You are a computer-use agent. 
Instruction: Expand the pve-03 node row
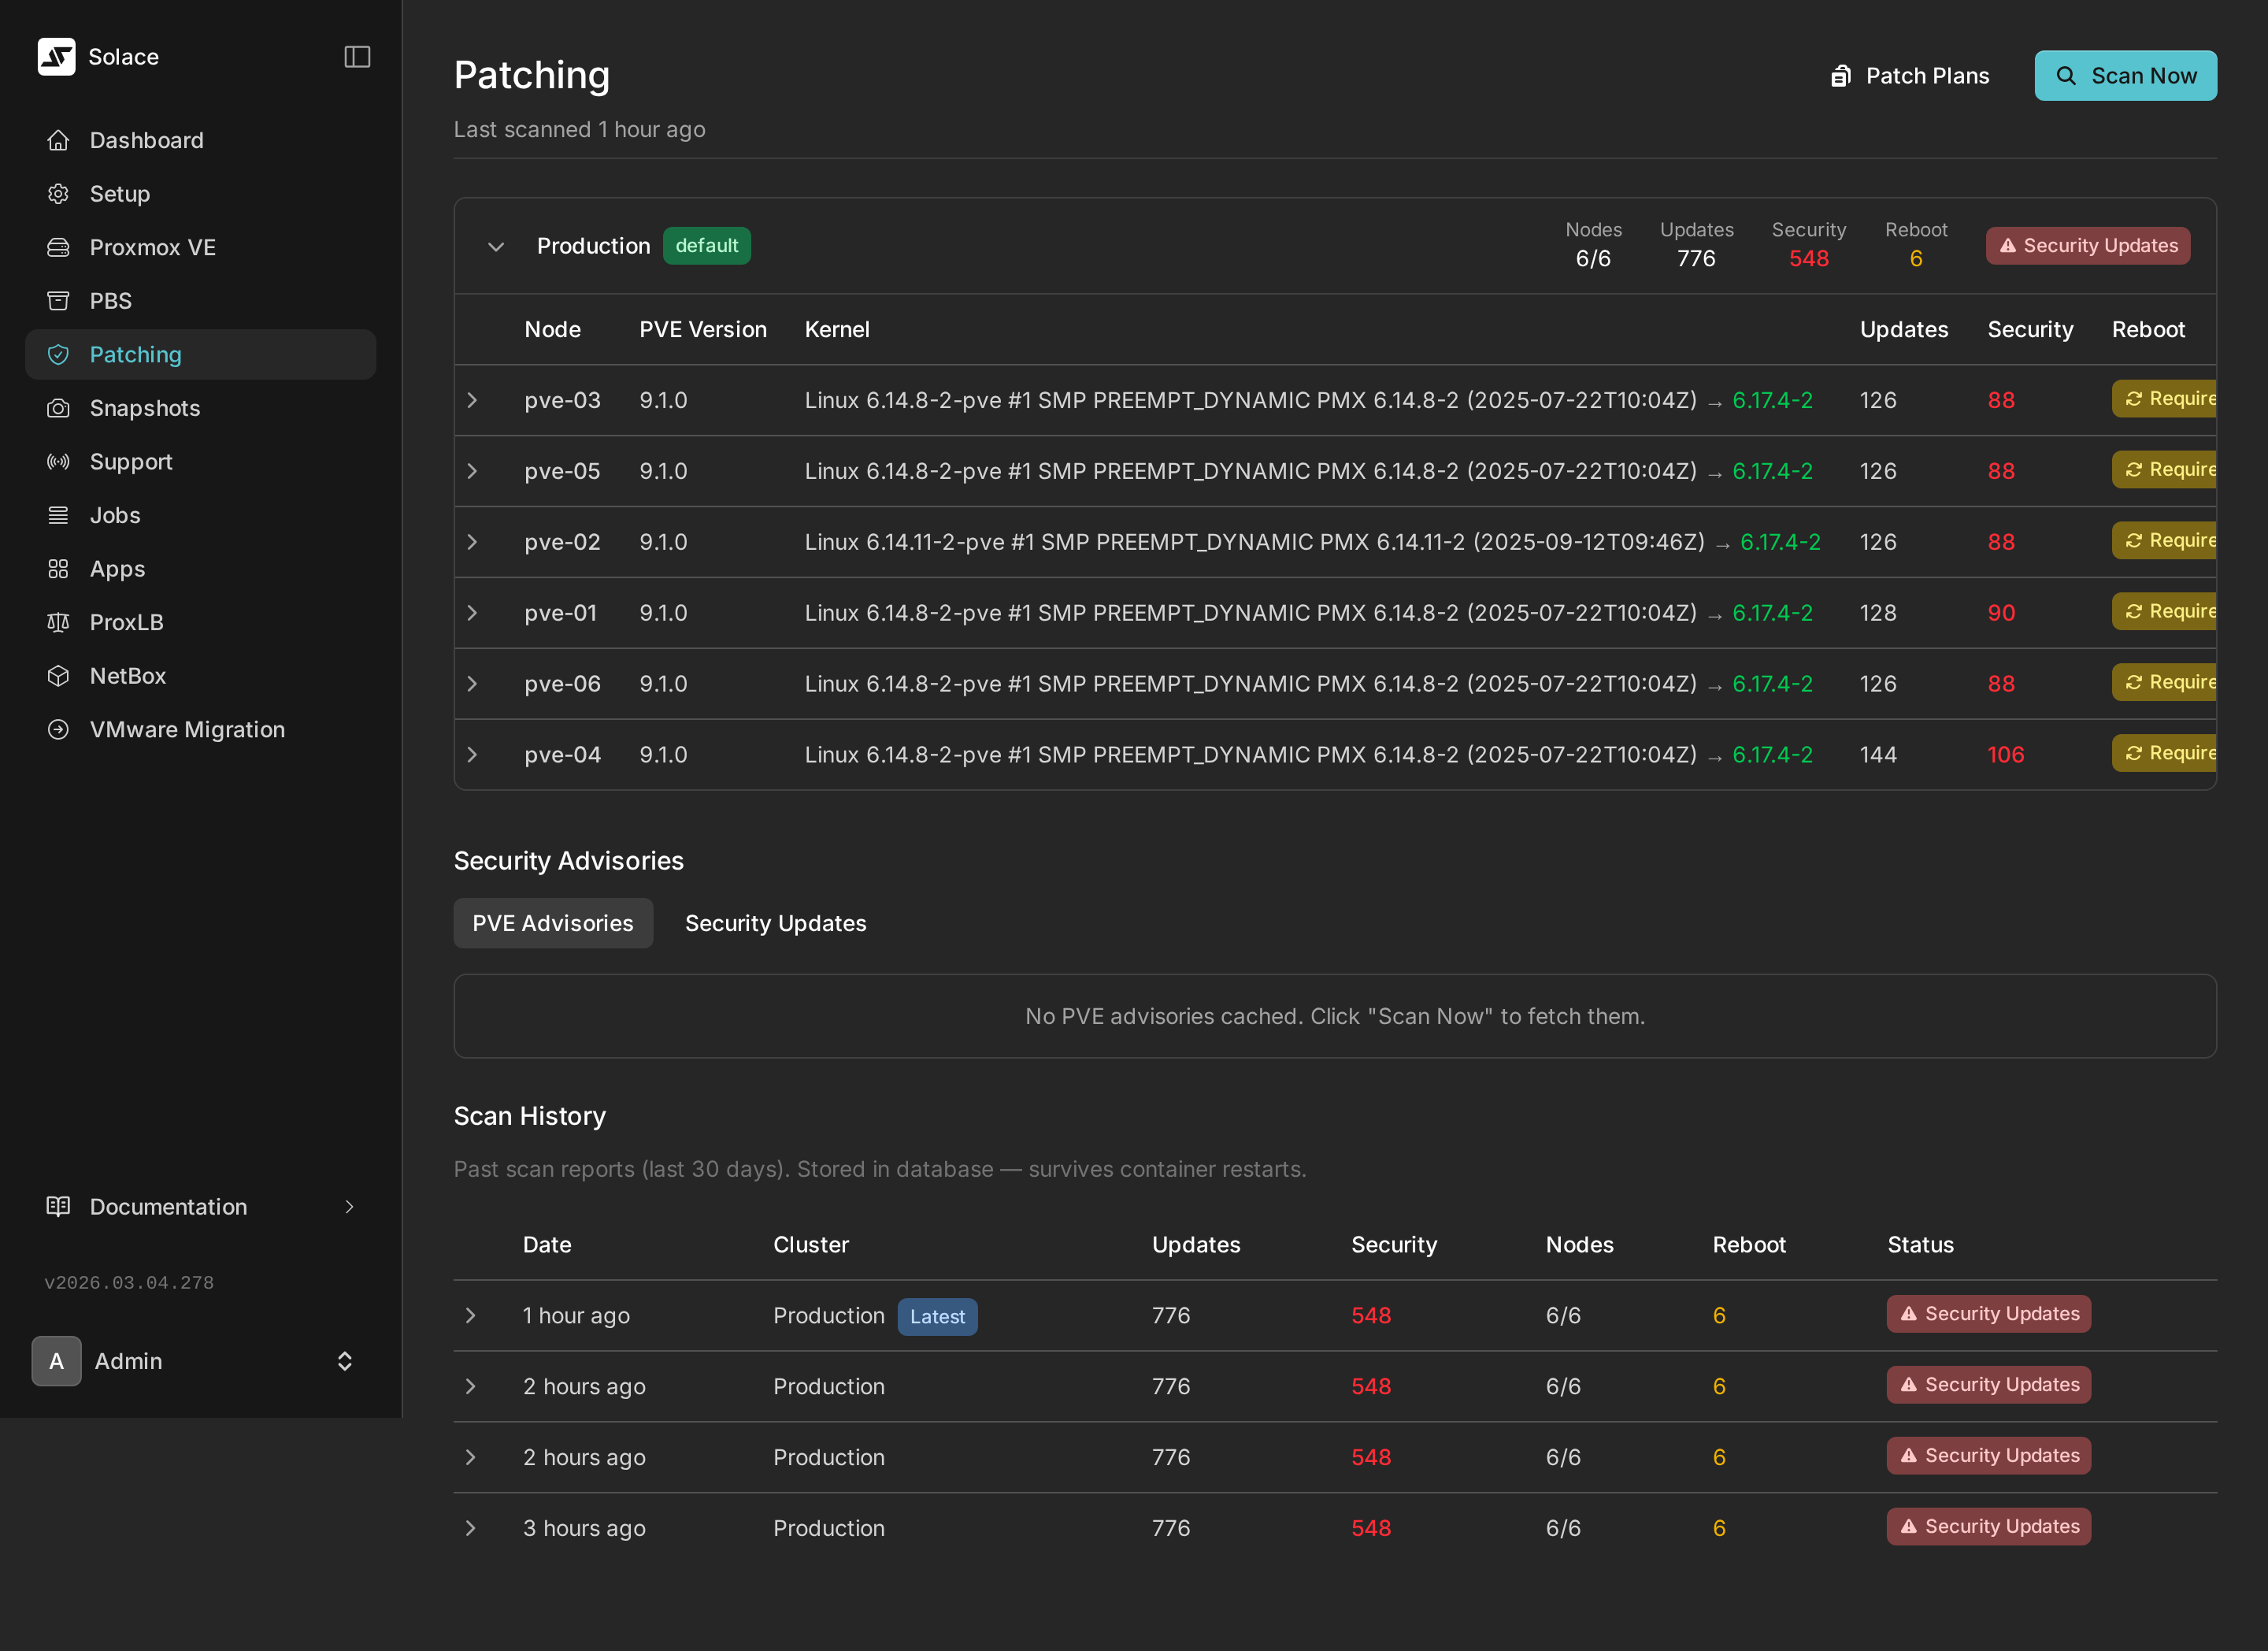473,399
